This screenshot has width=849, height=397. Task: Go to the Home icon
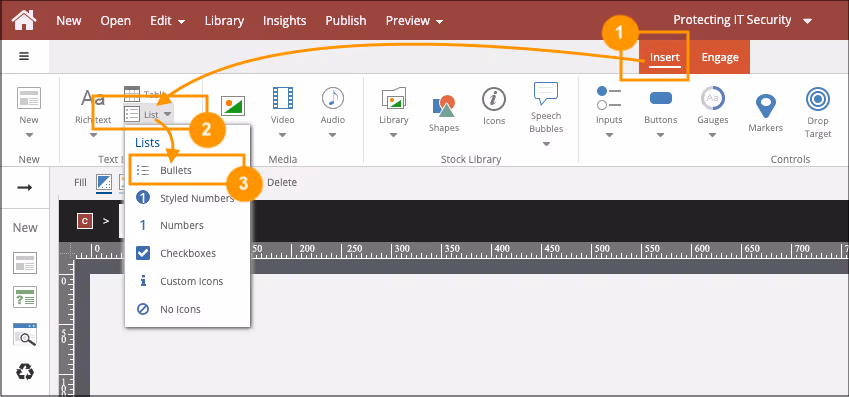coord(24,20)
